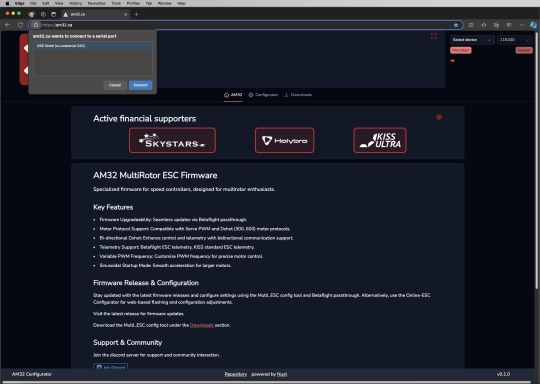Image resolution: width=540 pixels, height=384 pixels.
Task: Reload the page with the refresh icon
Action: (20, 25)
